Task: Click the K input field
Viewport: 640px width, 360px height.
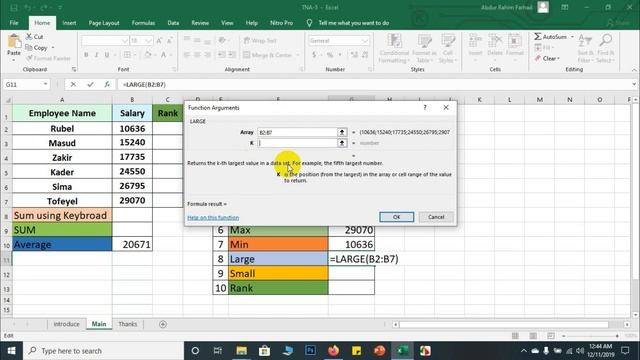Action: 298,143
